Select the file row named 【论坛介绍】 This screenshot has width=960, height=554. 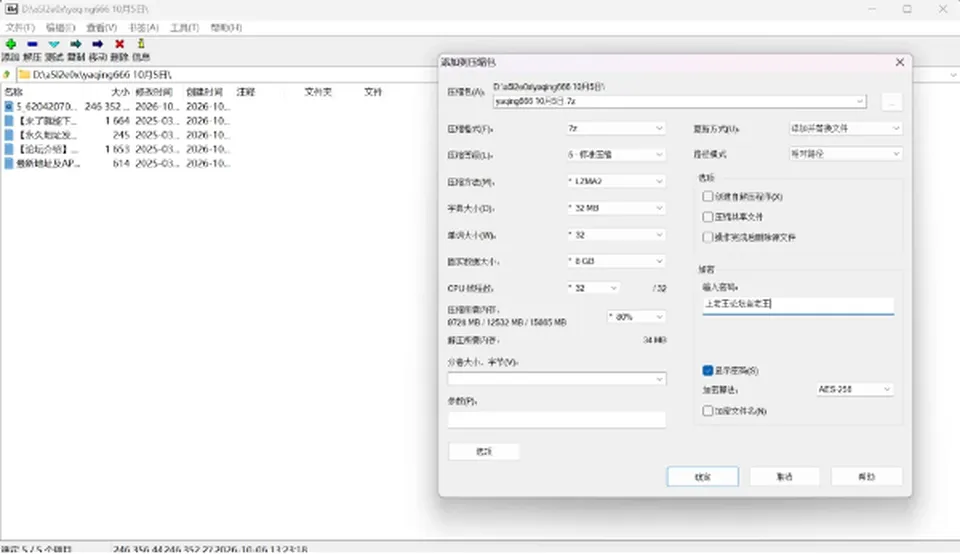coord(116,149)
